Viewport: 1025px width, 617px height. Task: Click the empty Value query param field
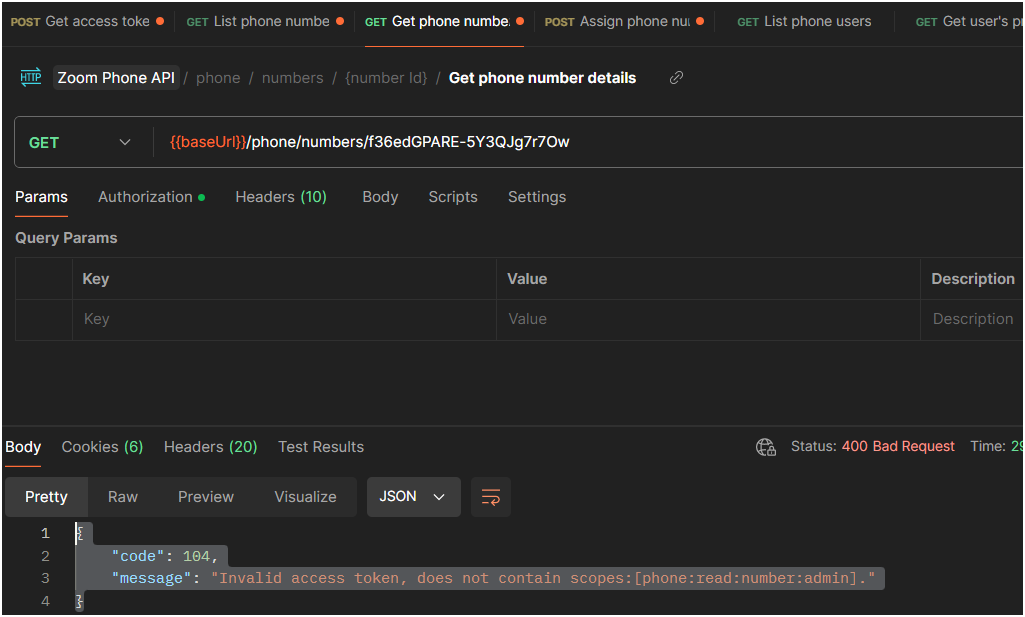(x=708, y=320)
